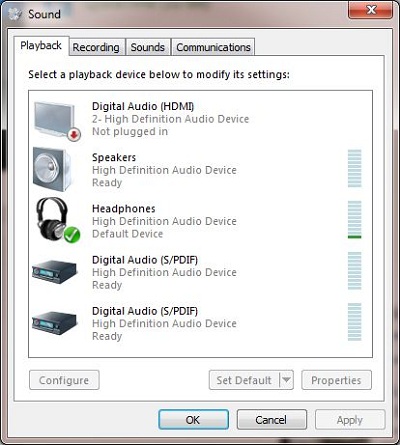This screenshot has height=445, width=400.
Task: Click the Properties button
Action: click(336, 380)
